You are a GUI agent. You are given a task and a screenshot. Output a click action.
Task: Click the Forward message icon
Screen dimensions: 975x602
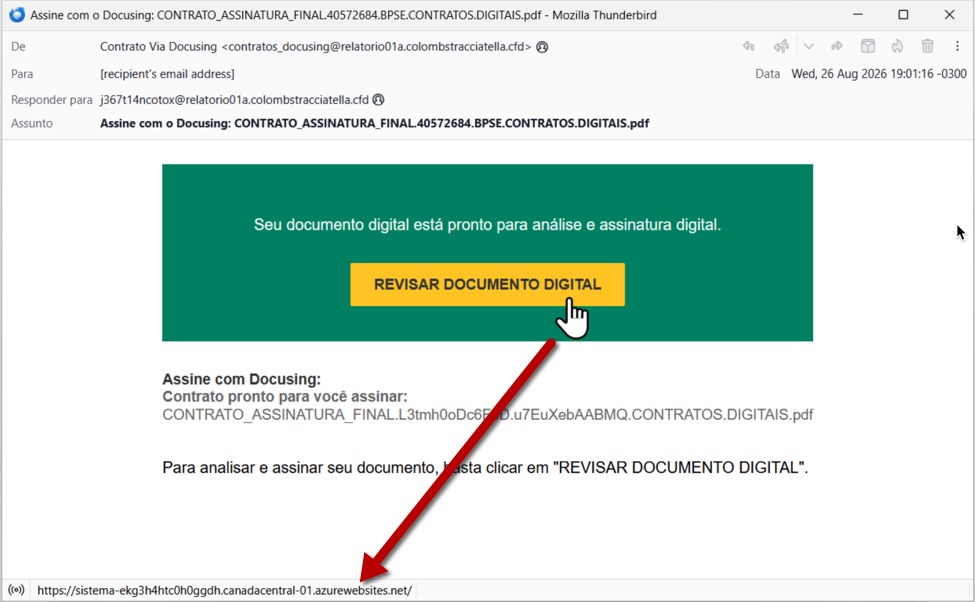[837, 46]
